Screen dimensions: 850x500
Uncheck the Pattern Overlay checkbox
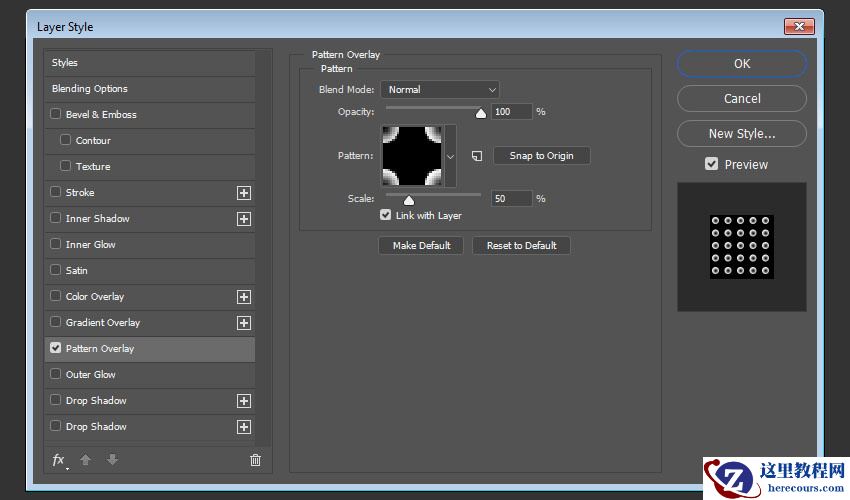pyautogui.click(x=55, y=348)
